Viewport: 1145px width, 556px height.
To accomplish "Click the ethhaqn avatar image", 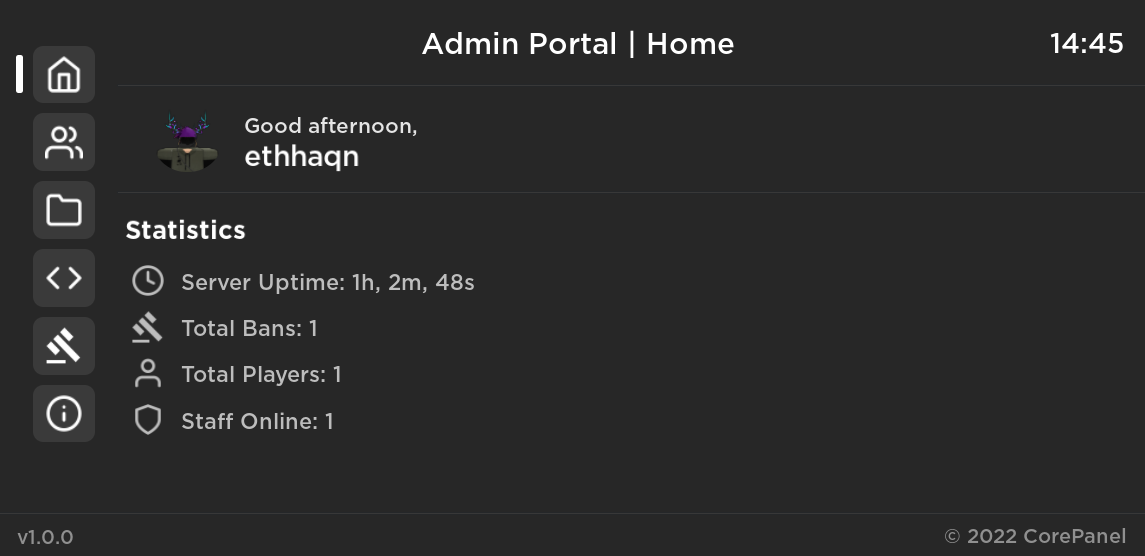I will (x=188, y=142).
